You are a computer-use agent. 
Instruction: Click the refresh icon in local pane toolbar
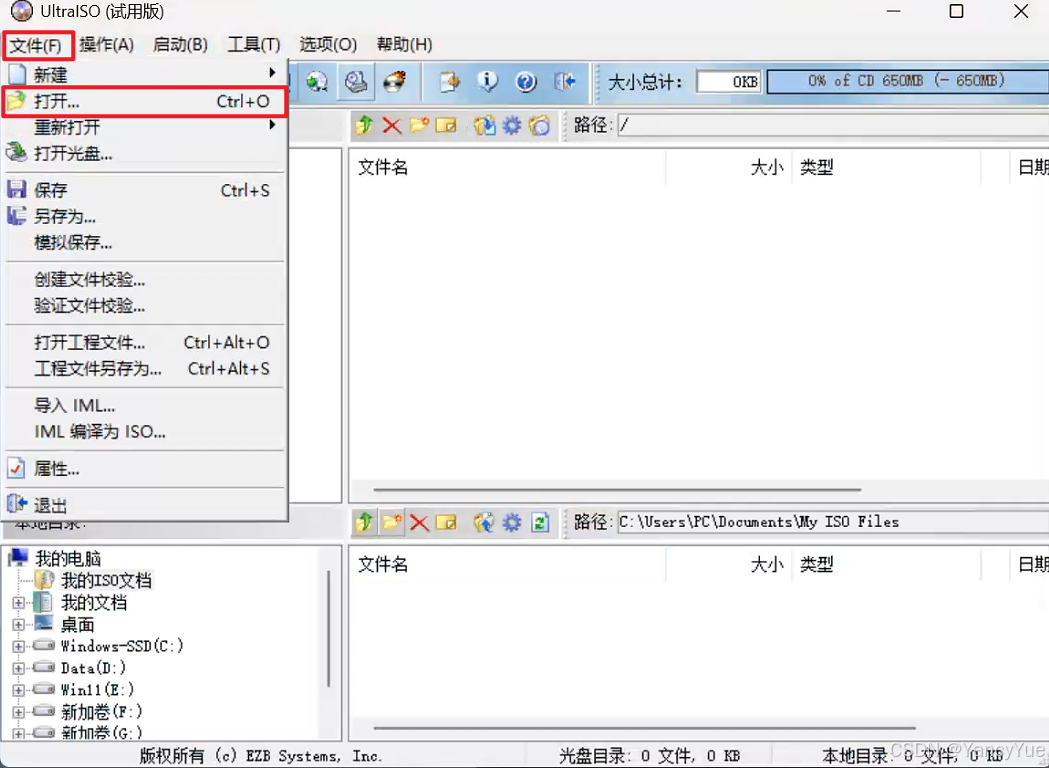point(540,522)
